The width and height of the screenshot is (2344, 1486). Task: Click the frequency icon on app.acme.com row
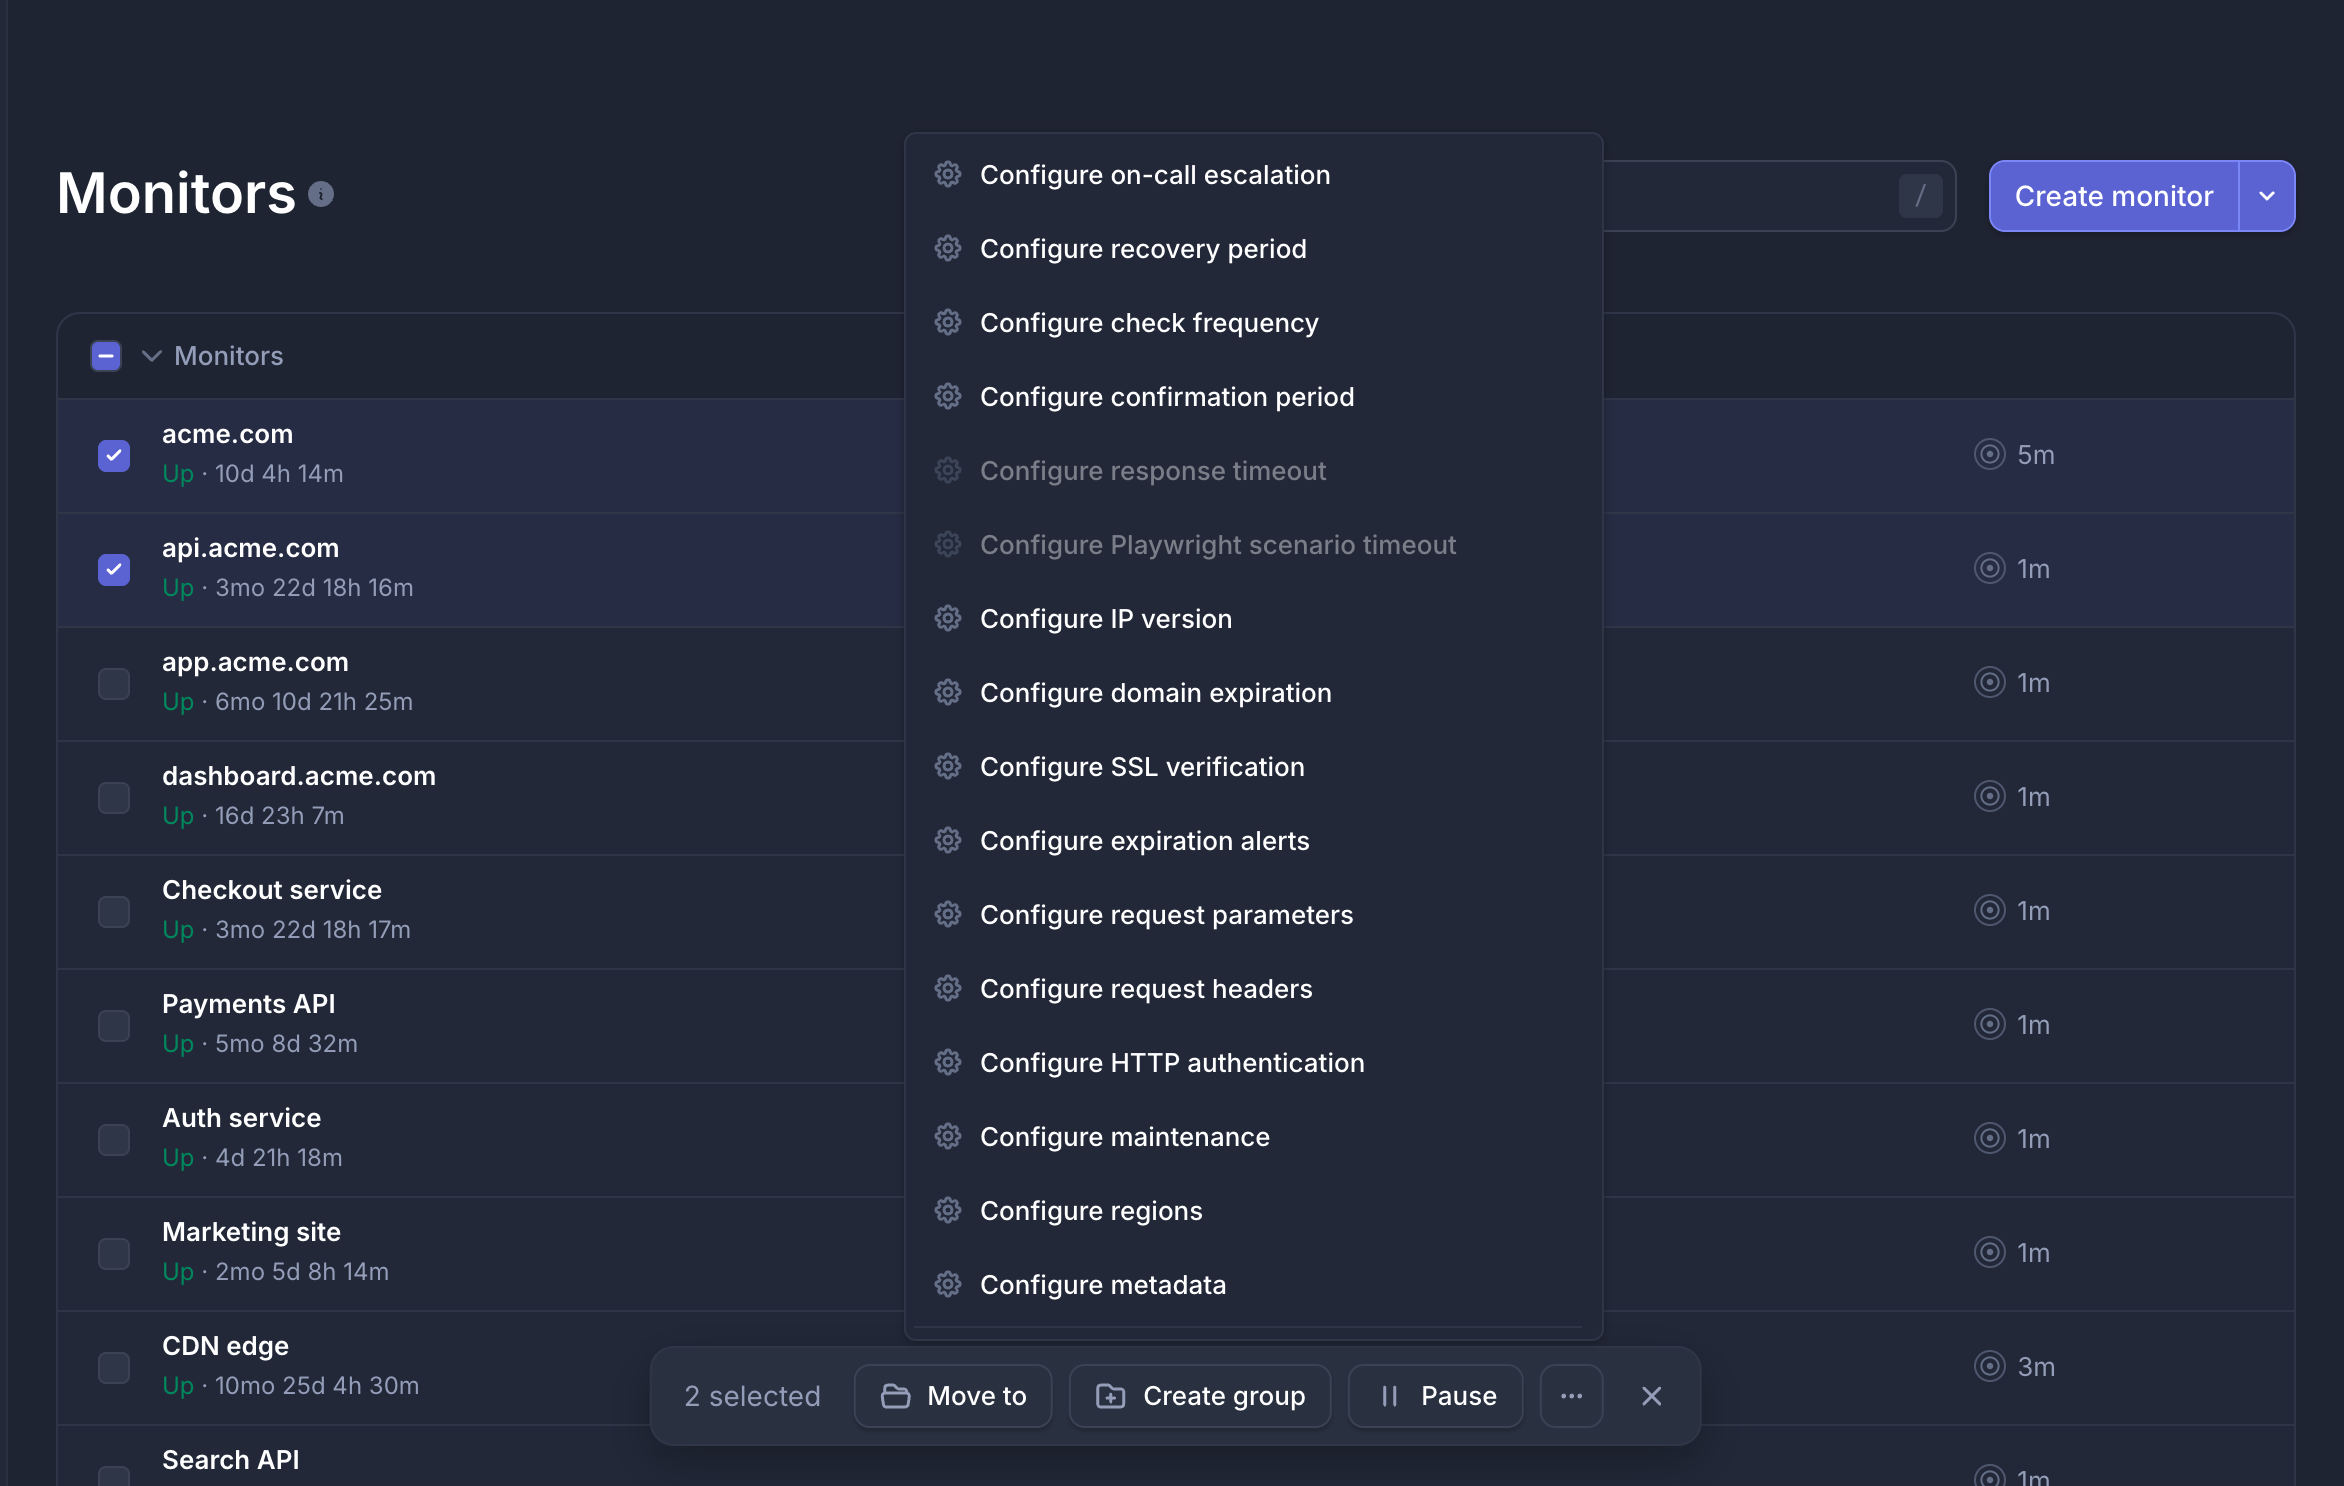[1990, 683]
